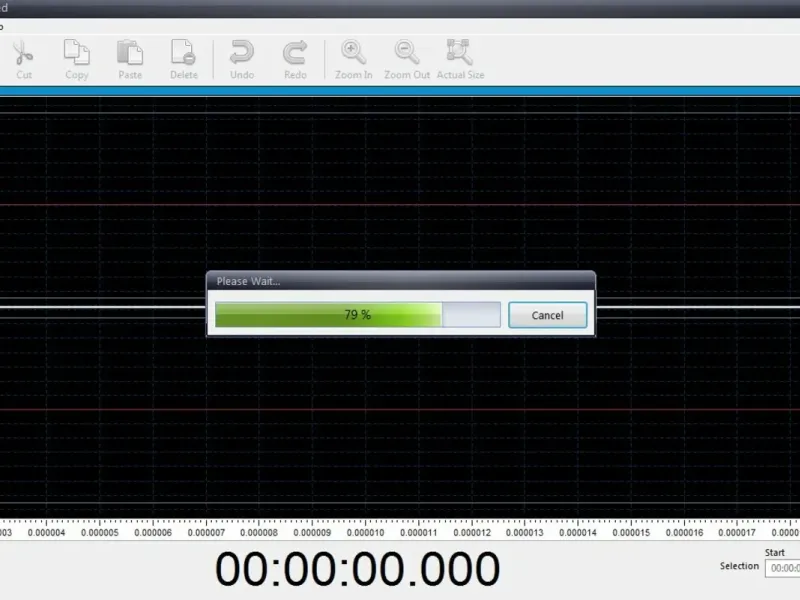The height and width of the screenshot is (600, 800).
Task: Click the Selection Start time field
Action: 782,568
